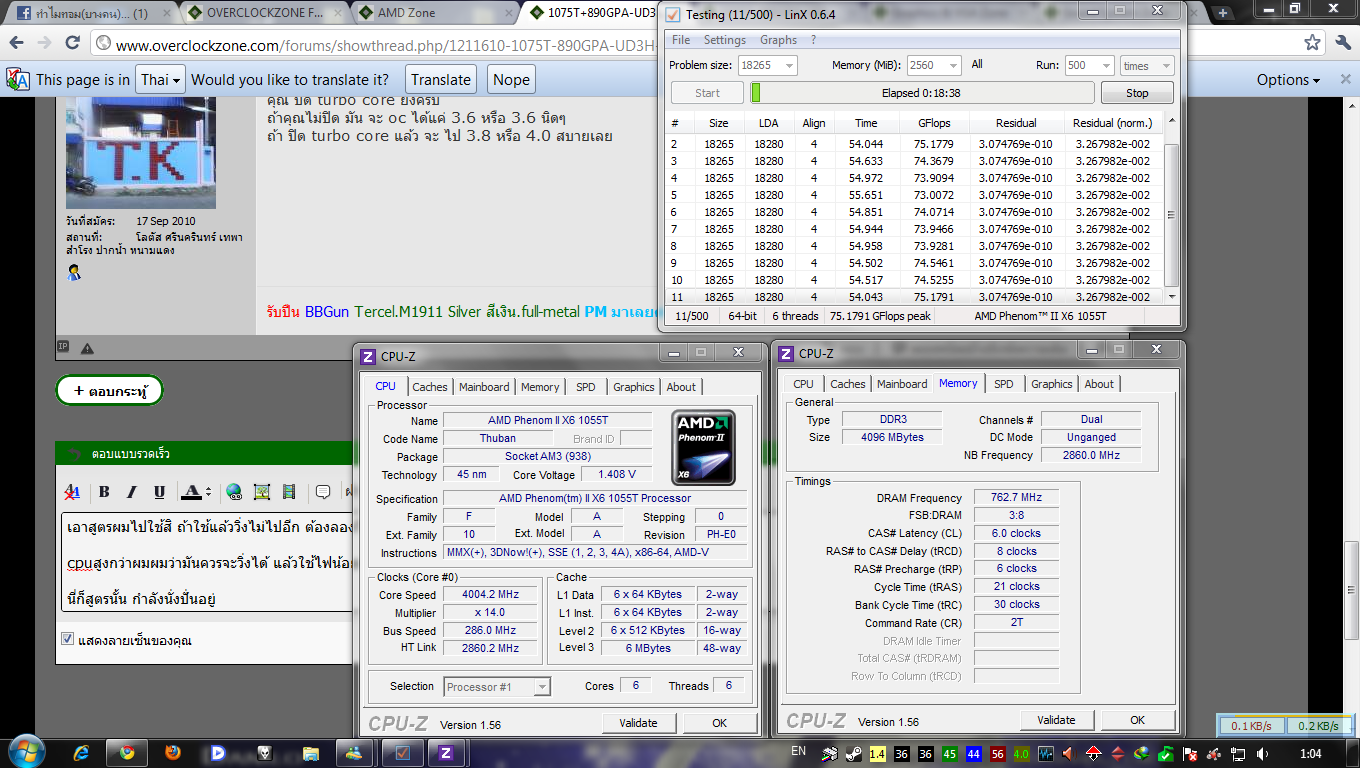Uncheck the show signature checkbox
Viewport: 1360px width, 768px height.
coord(68,639)
